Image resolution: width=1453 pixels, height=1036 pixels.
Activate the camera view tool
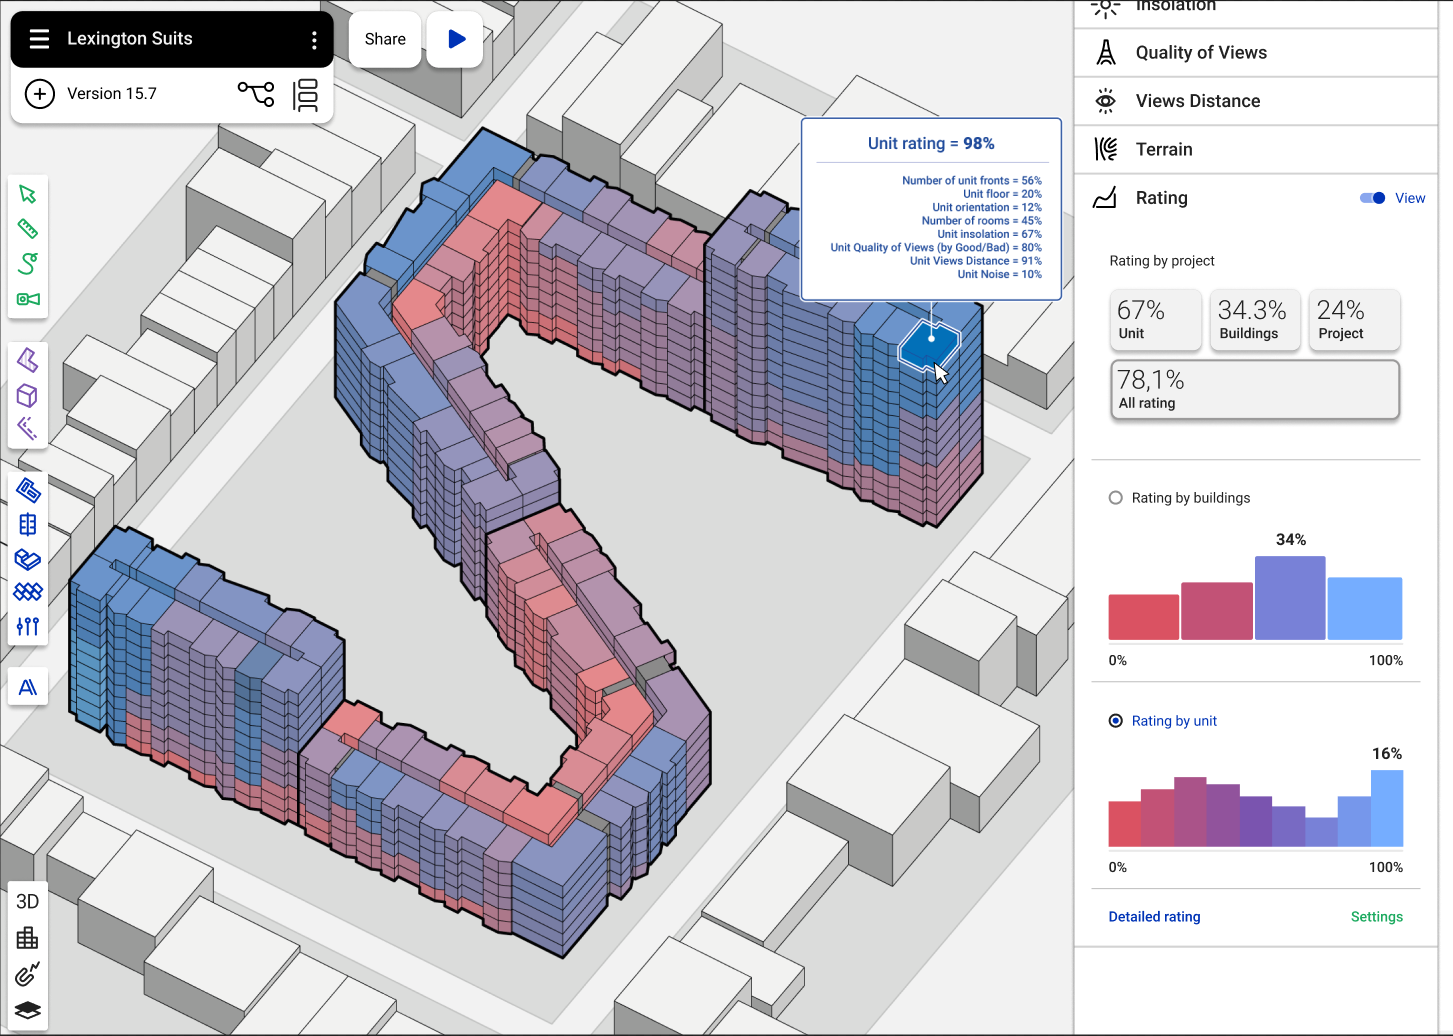pyautogui.click(x=27, y=299)
